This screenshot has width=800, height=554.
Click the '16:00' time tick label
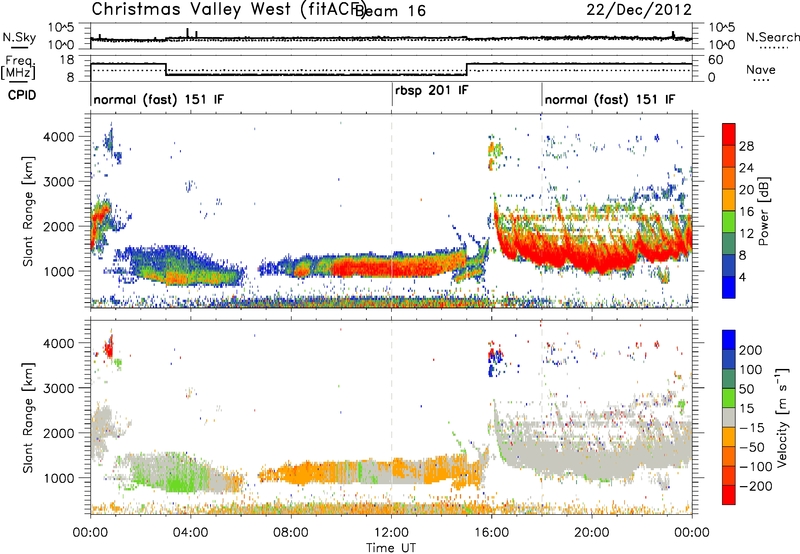point(491,533)
